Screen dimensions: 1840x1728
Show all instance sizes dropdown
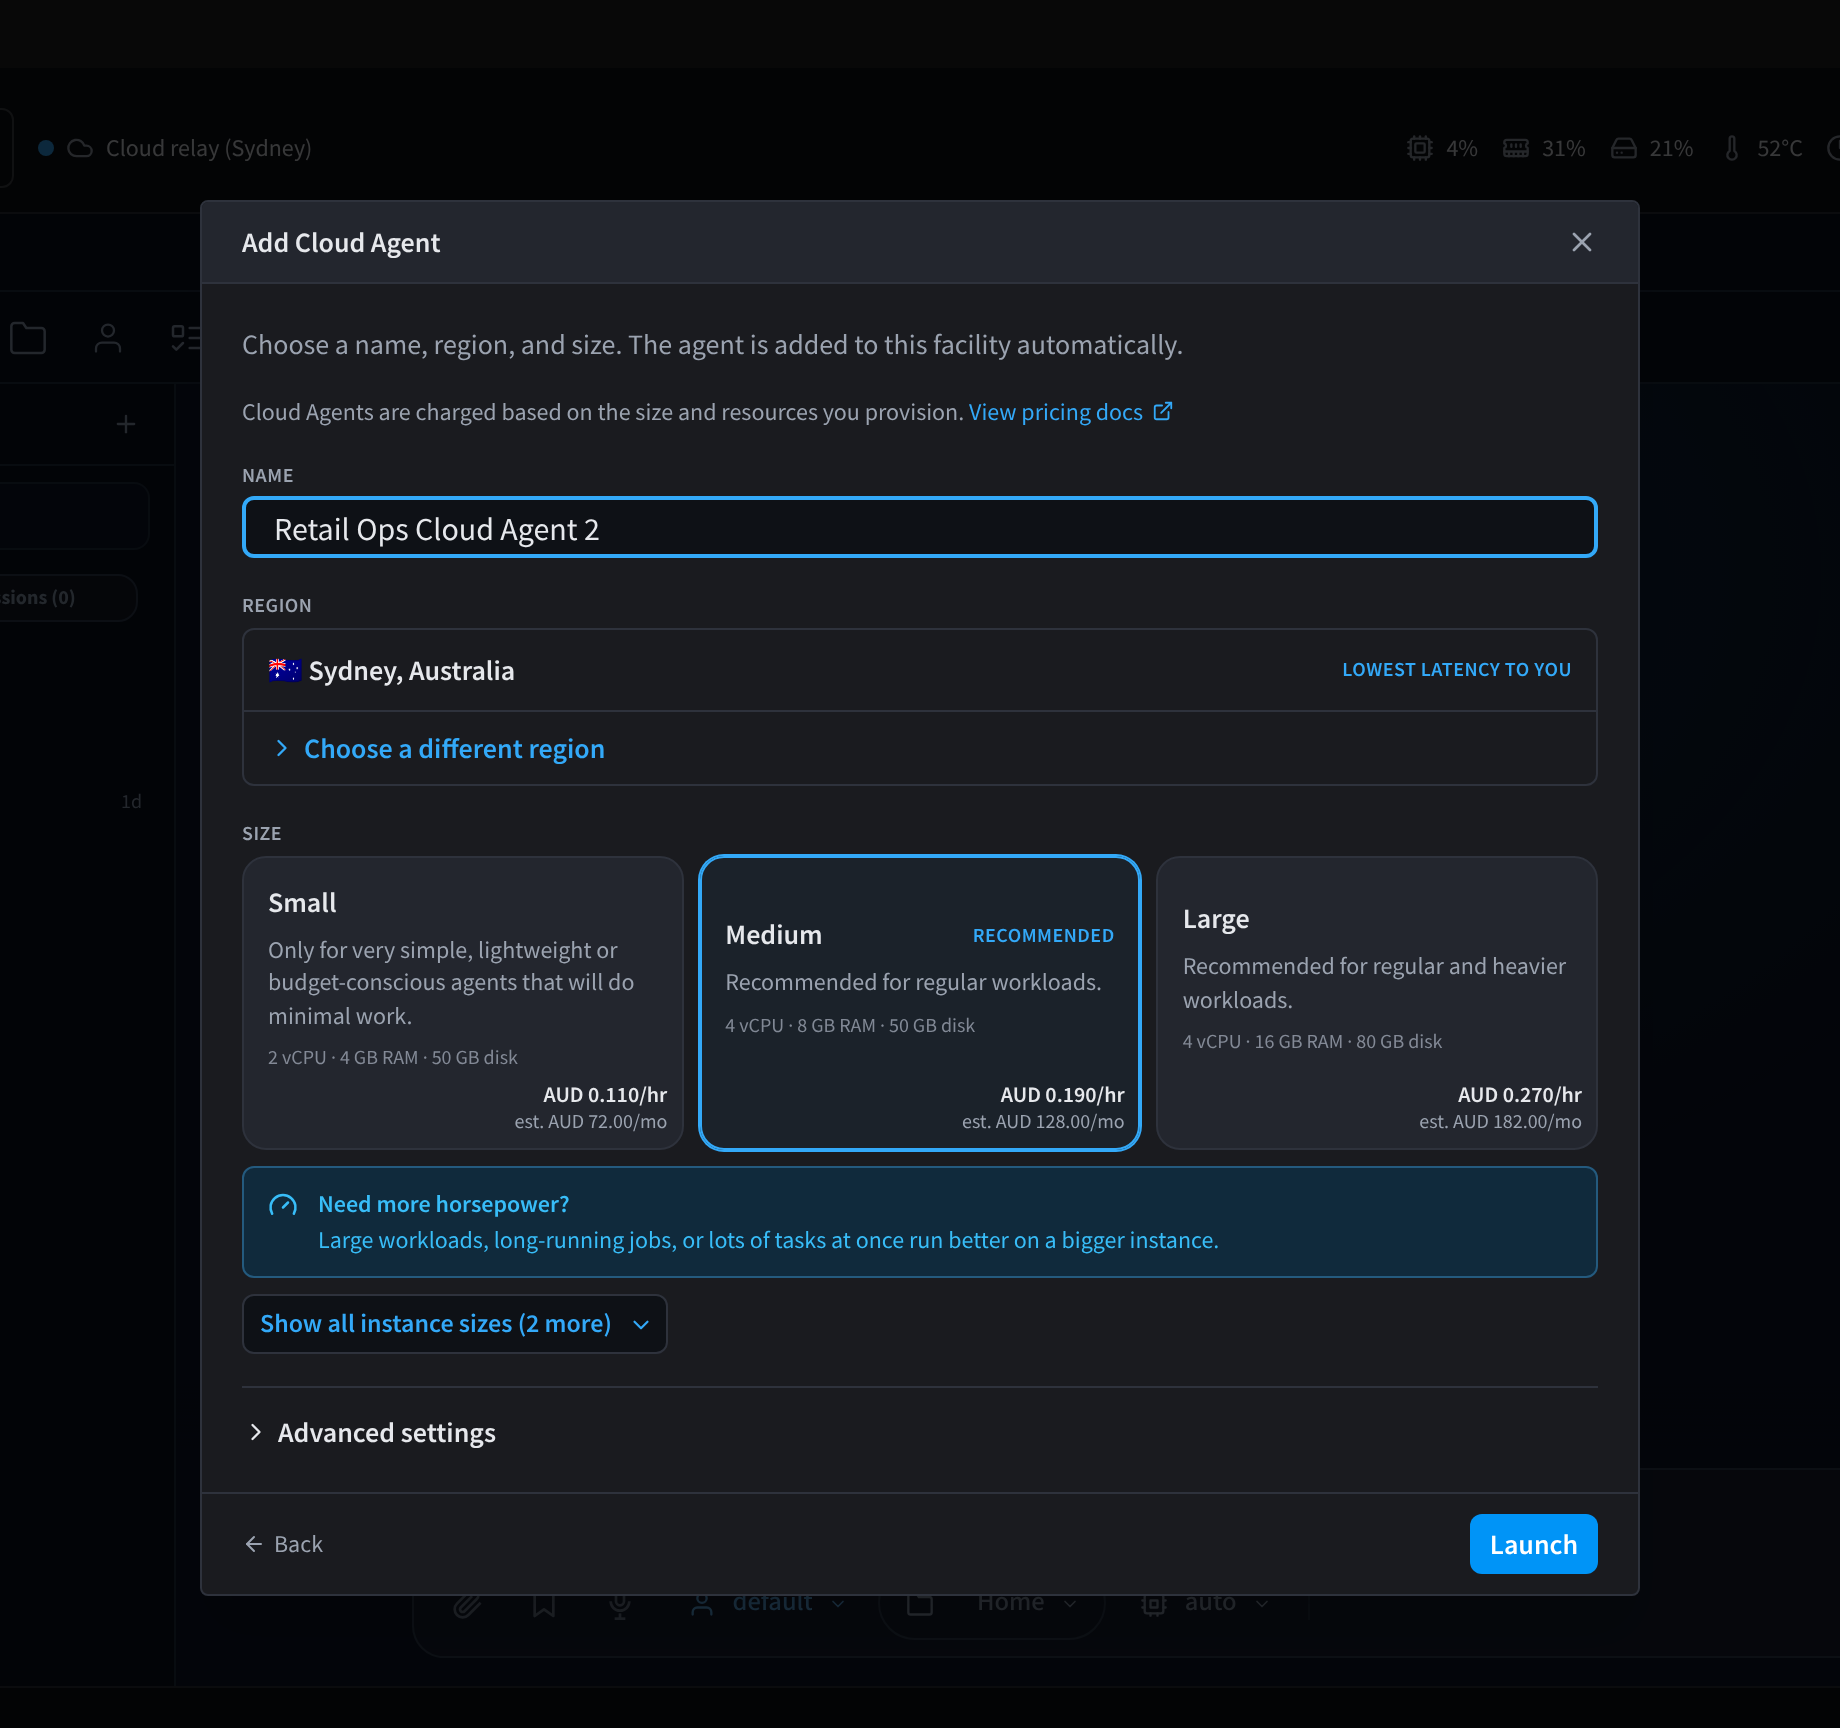coord(454,1323)
